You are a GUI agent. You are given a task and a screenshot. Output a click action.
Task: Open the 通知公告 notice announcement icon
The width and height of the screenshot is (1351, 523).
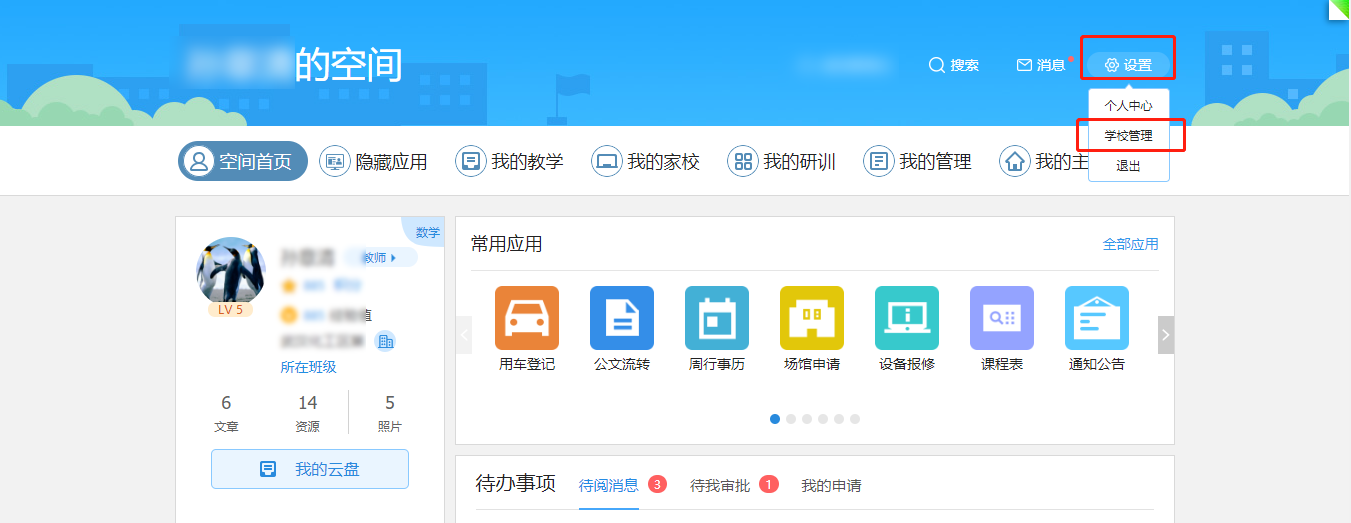[x=1096, y=318]
